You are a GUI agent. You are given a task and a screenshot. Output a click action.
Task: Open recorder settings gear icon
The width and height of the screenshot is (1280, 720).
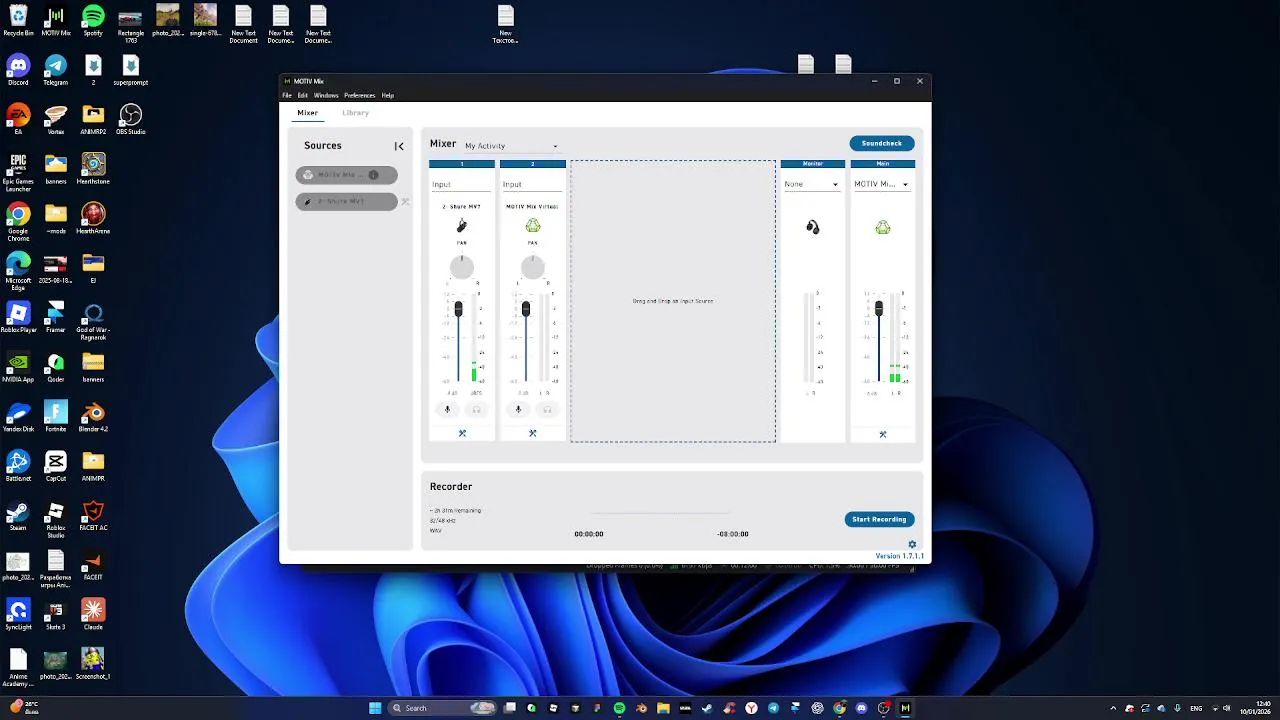coord(912,545)
